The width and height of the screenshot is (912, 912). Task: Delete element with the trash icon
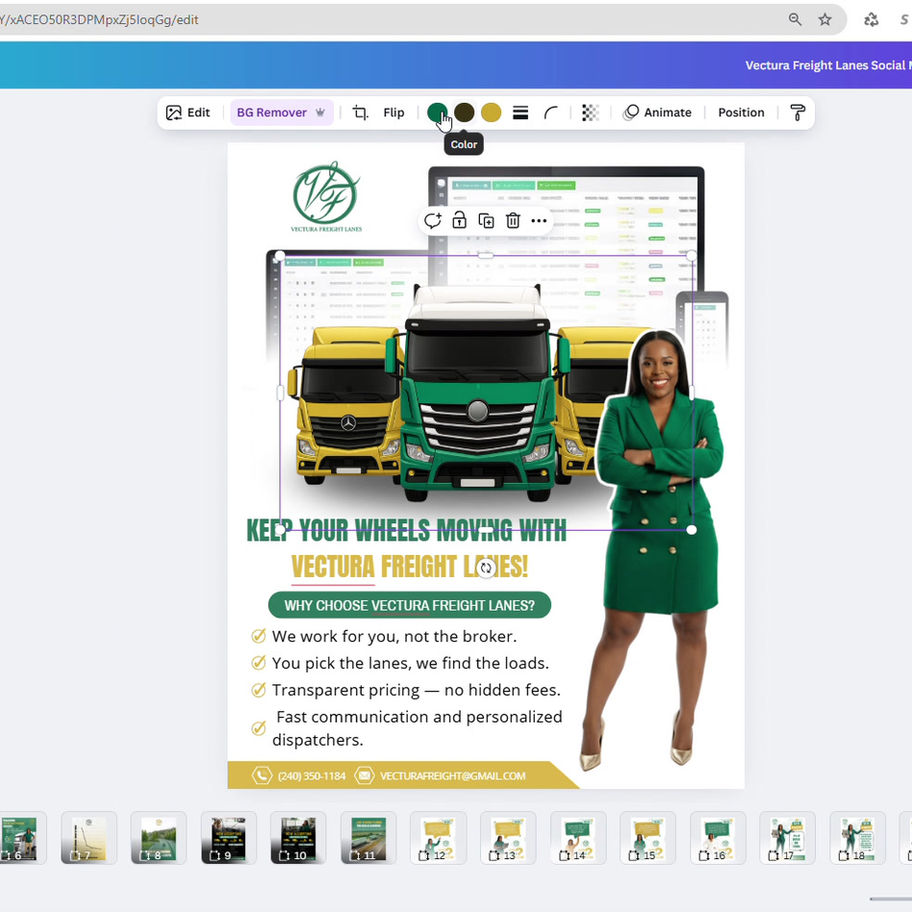click(512, 220)
